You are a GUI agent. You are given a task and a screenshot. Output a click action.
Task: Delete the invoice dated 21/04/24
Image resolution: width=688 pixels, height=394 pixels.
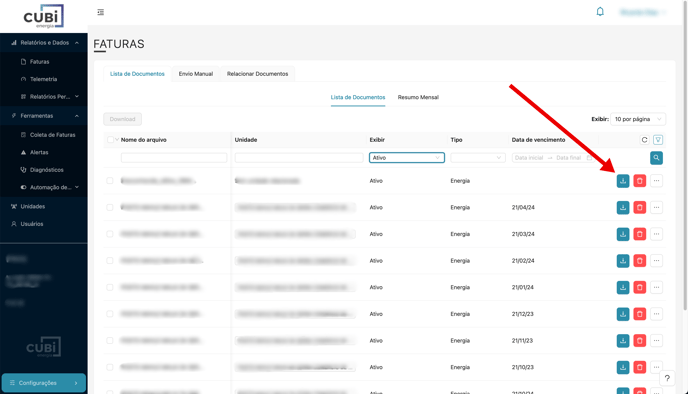[639, 208]
